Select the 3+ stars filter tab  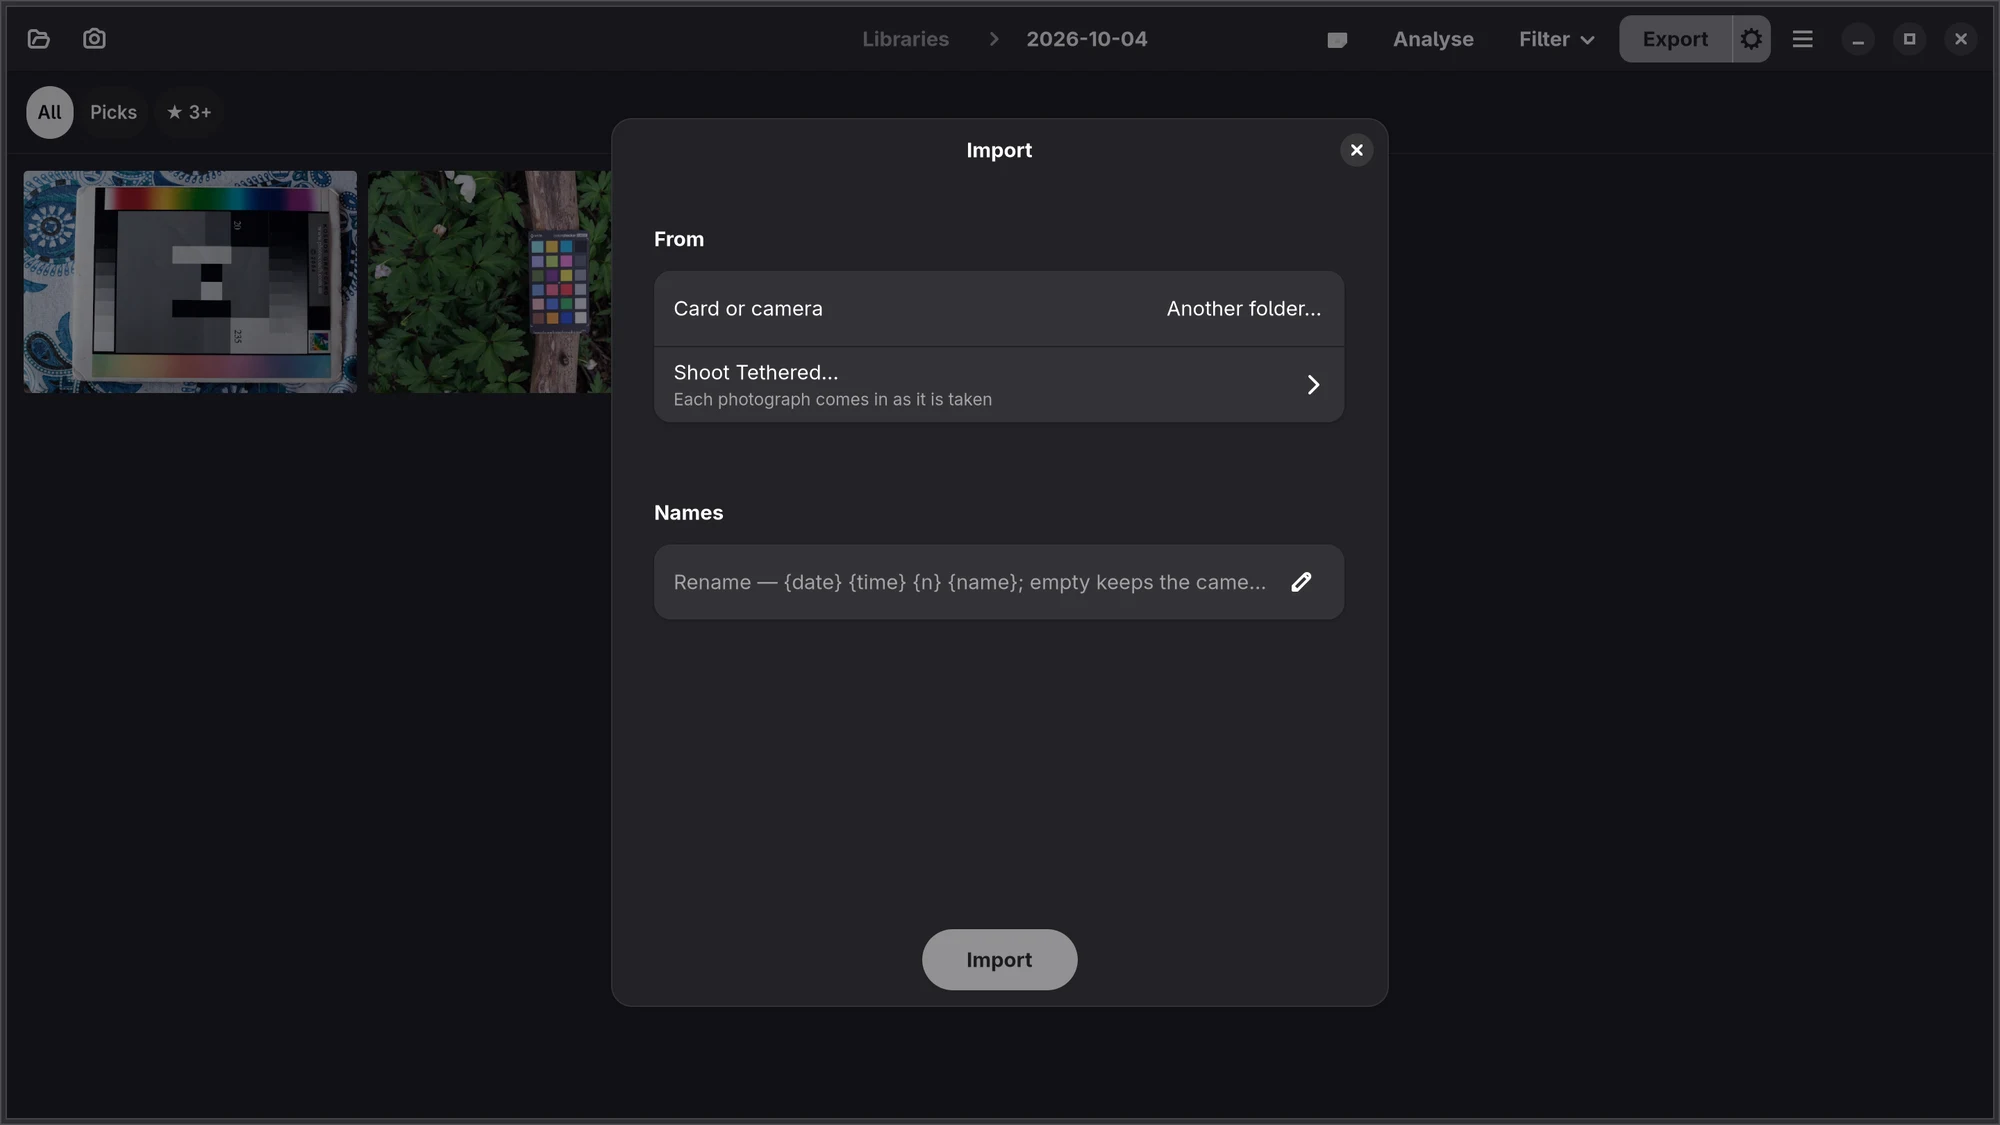189,112
